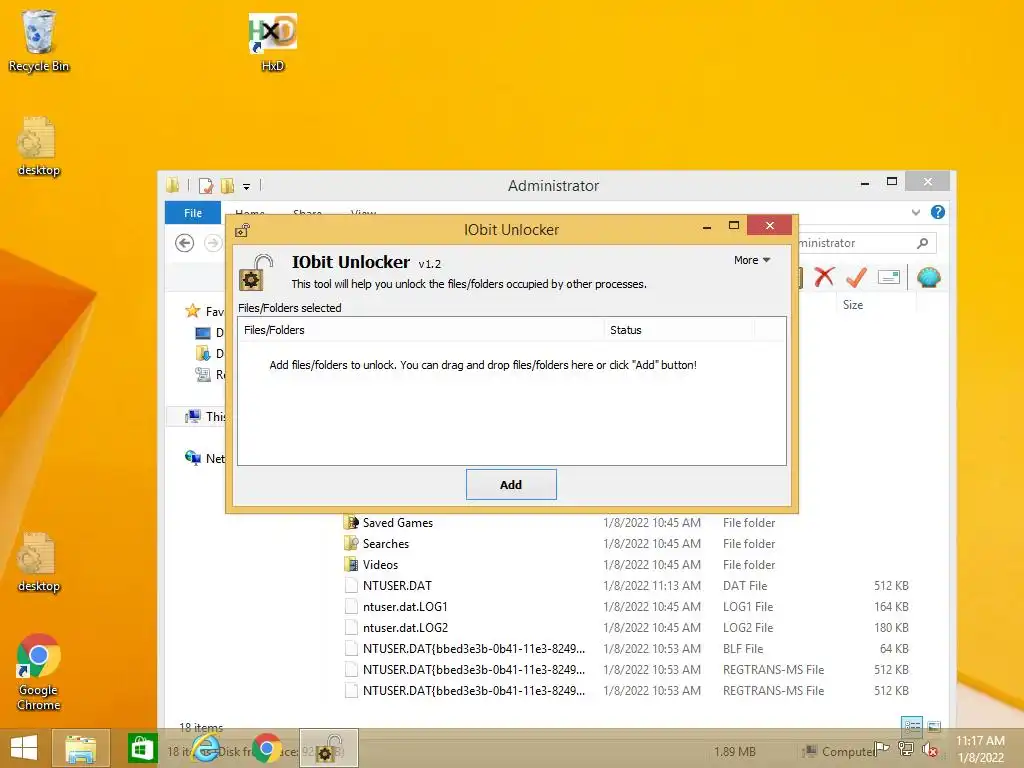
Task: Switch Explorer to large icons view button
Action: 935,726
